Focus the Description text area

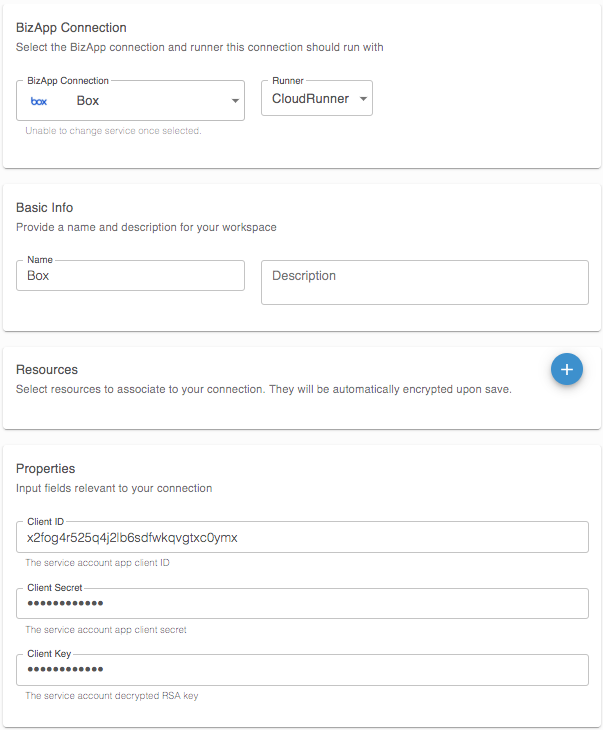pyautogui.click(x=424, y=282)
